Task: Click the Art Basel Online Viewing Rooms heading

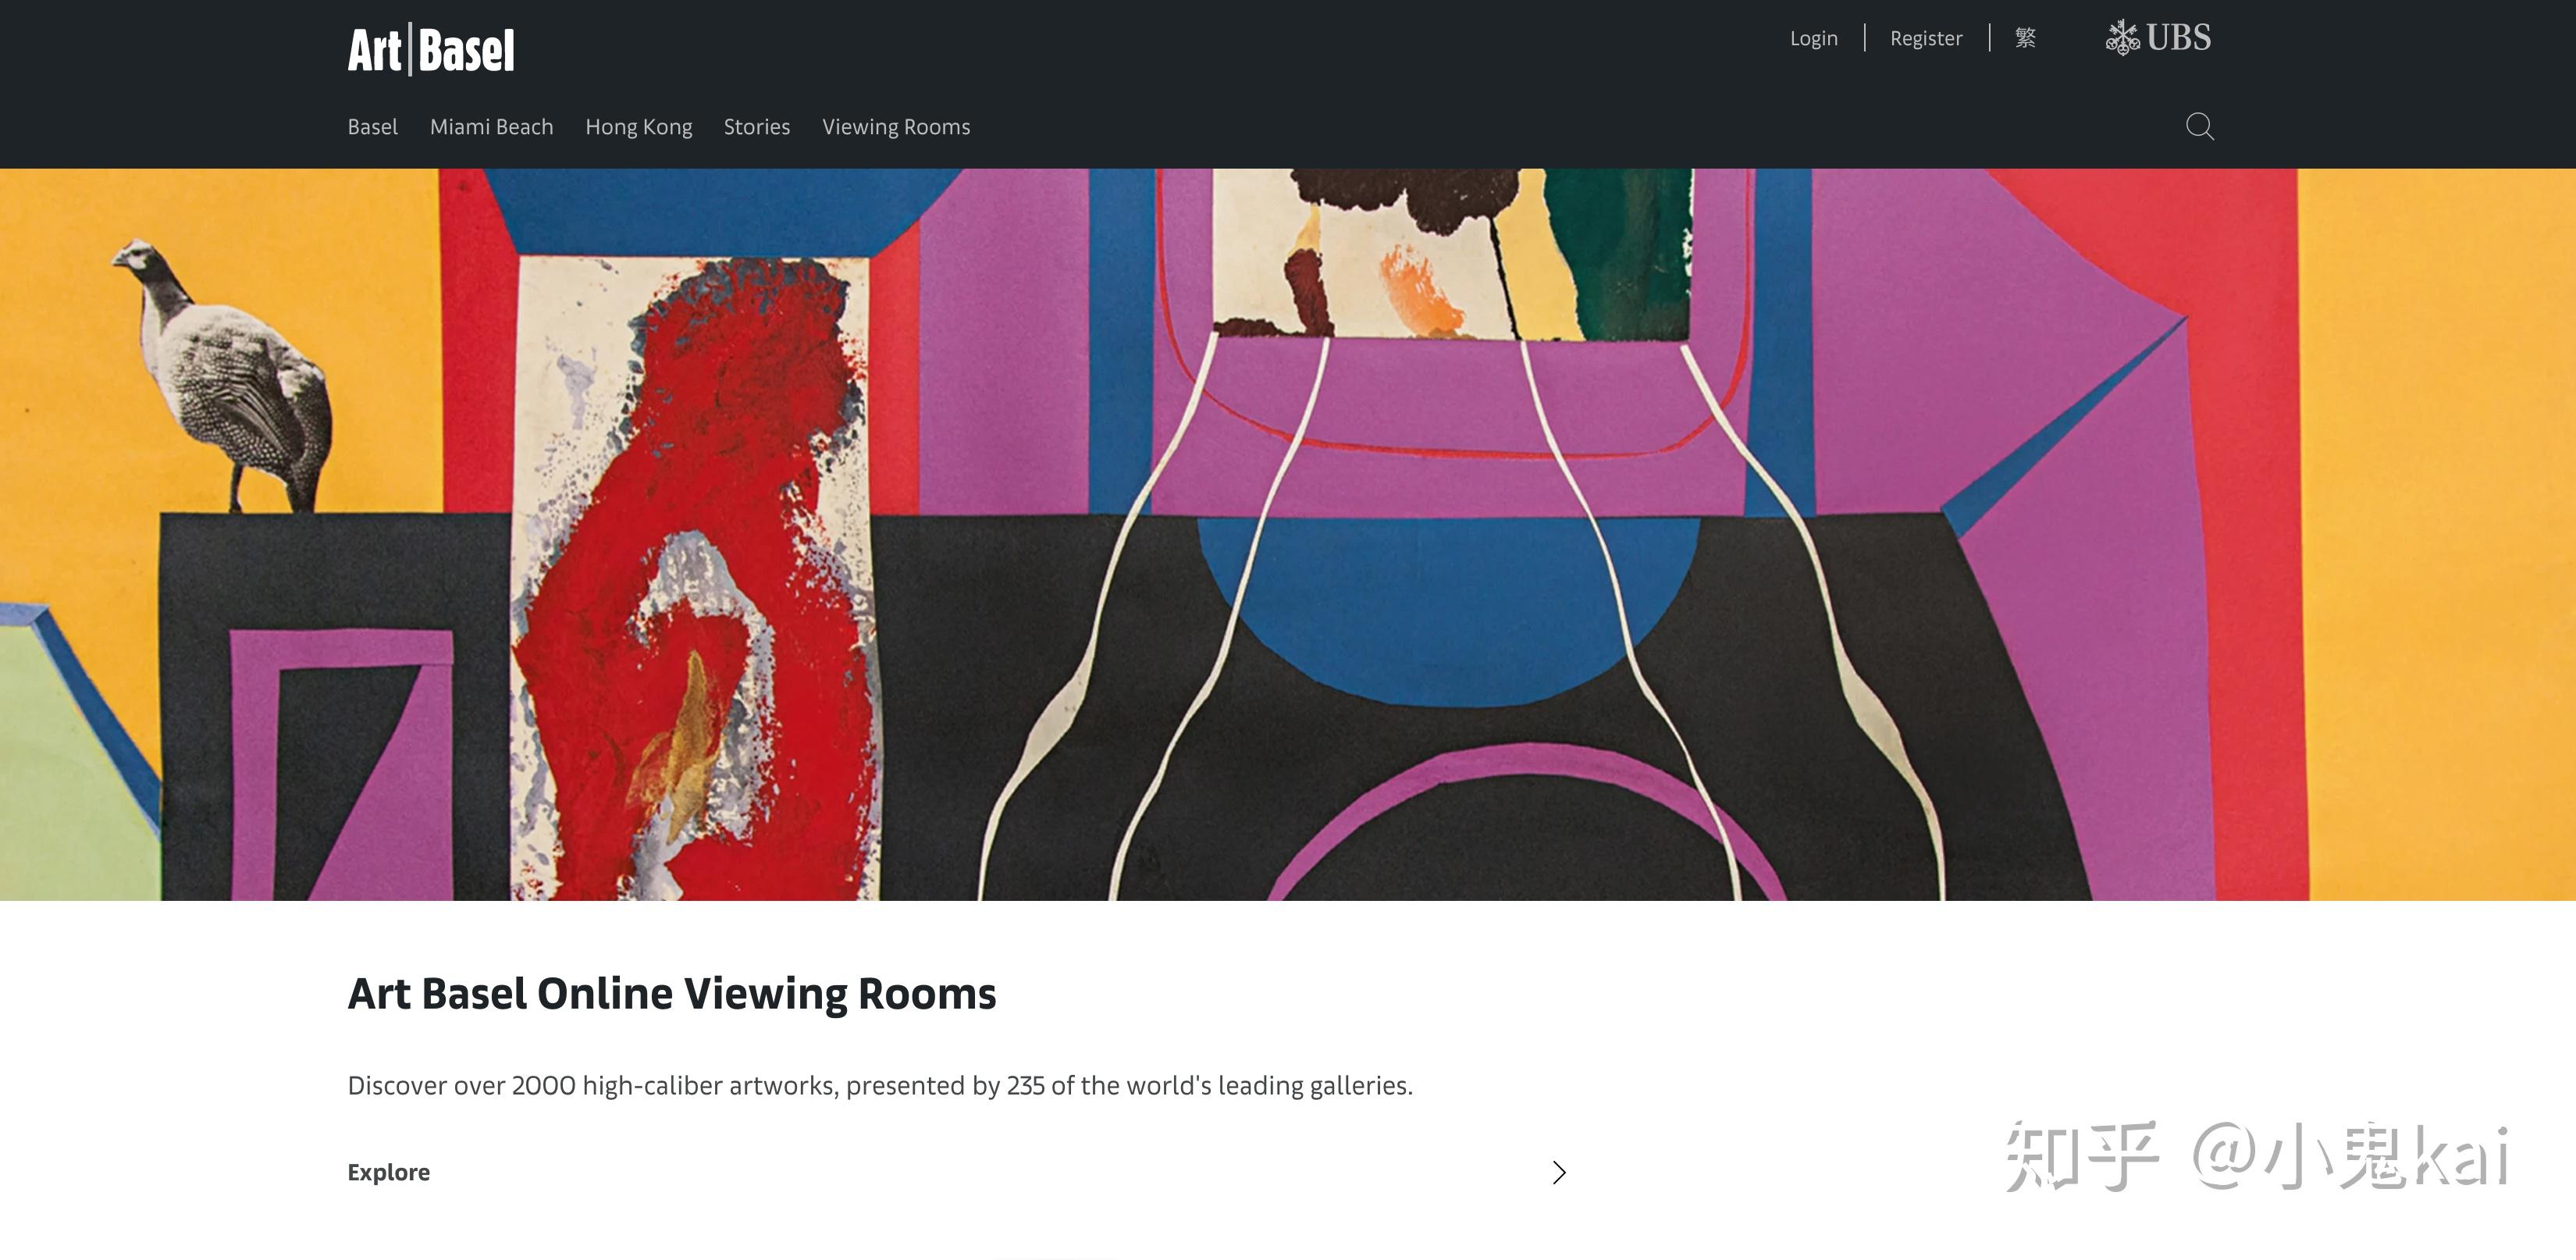Action: pos(671,993)
